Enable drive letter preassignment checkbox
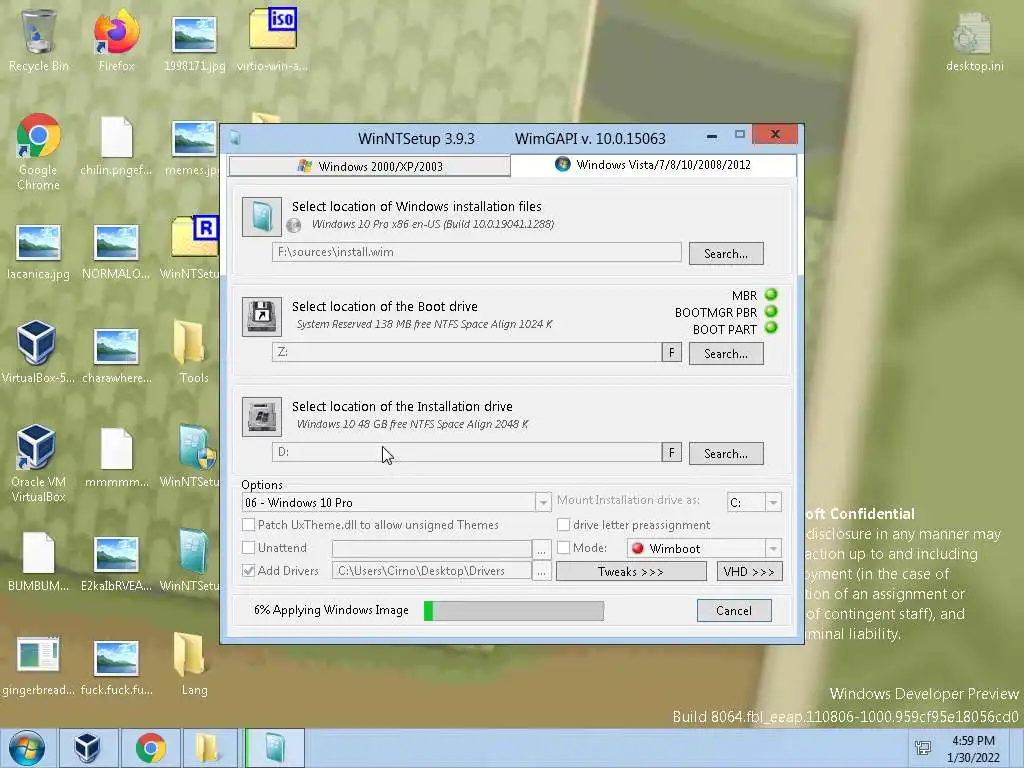Viewport: 1024px width, 768px height. pyautogui.click(x=563, y=525)
